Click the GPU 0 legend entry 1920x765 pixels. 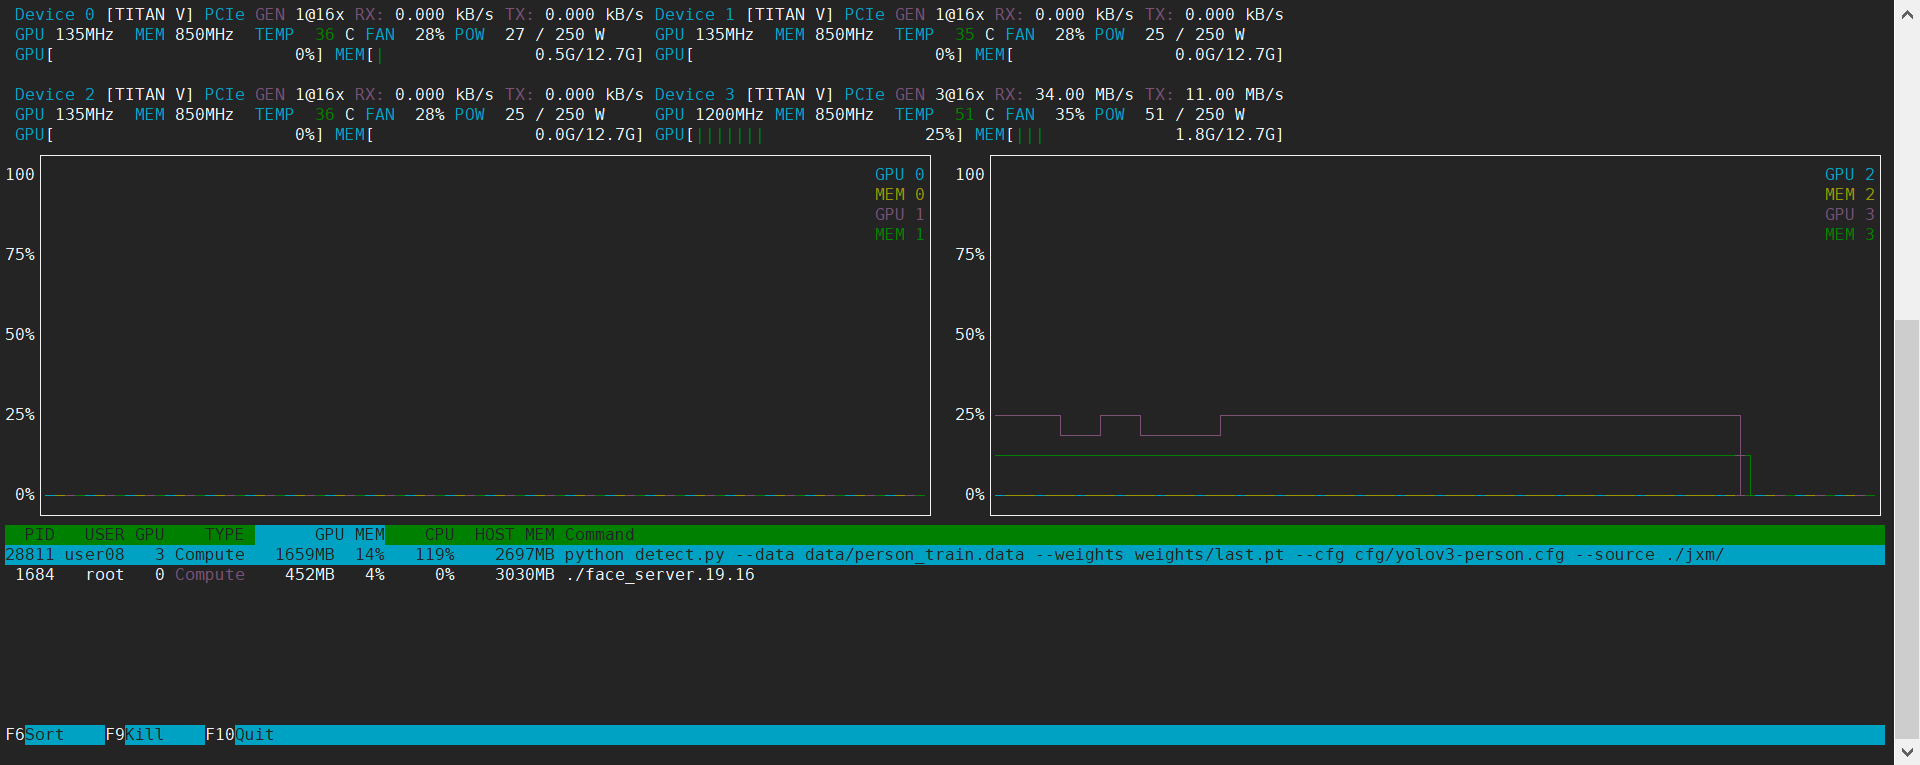coord(899,175)
